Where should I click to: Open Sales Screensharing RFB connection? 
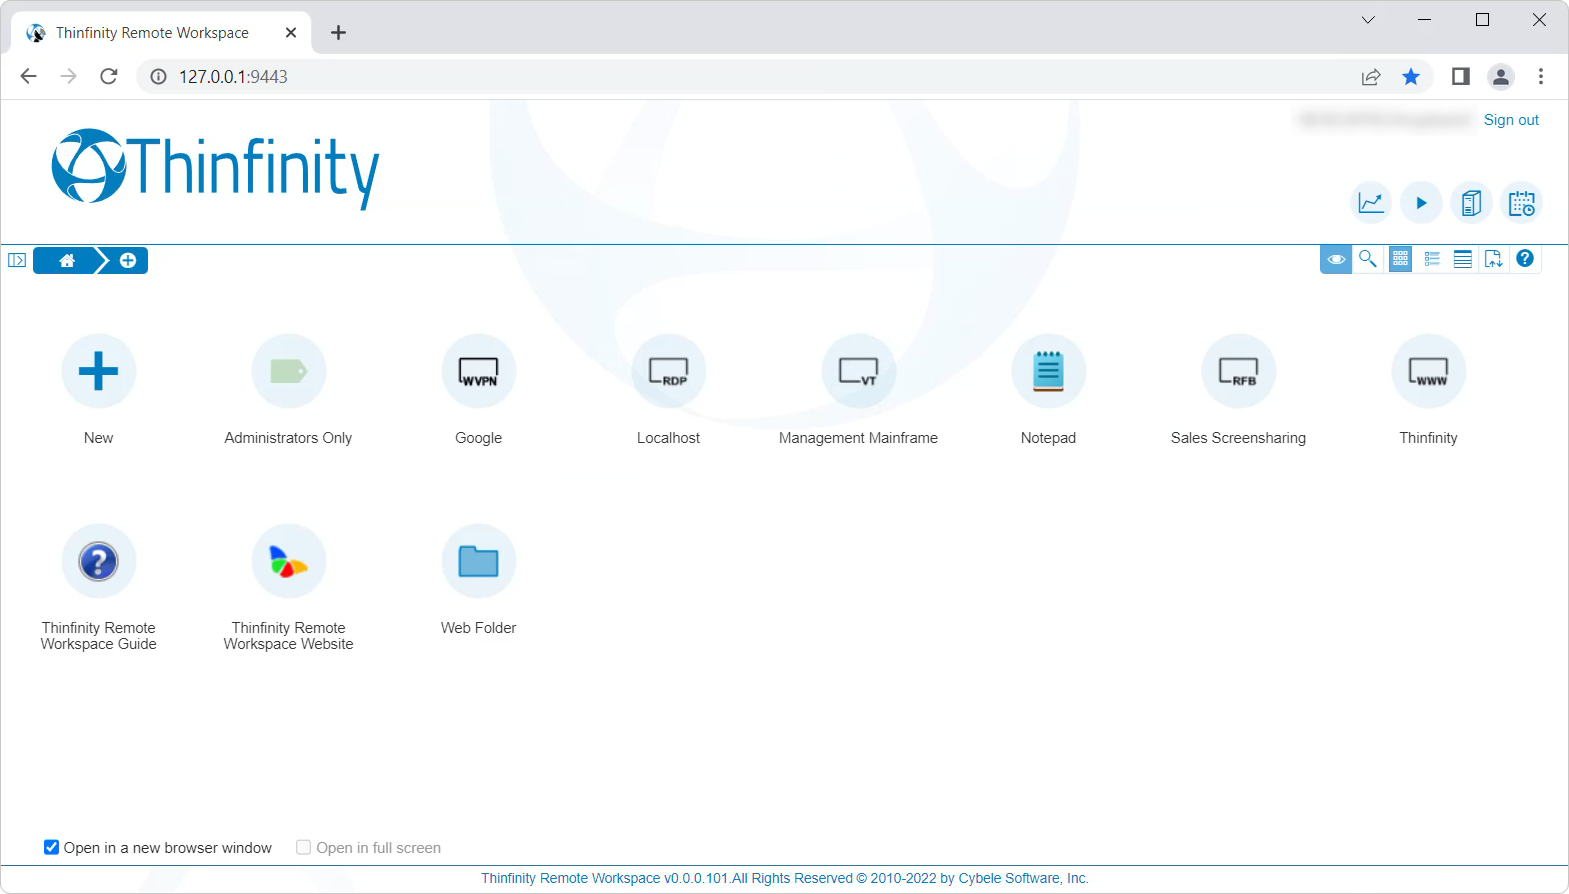pyautogui.click(x=1238, y=371)
